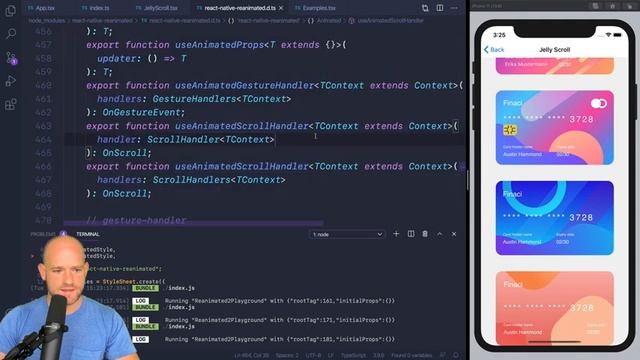This screenshot has width=640, height=360.
Task: Click 'Ln 464, Col 39' in status bar
Action: coord(251,355)
